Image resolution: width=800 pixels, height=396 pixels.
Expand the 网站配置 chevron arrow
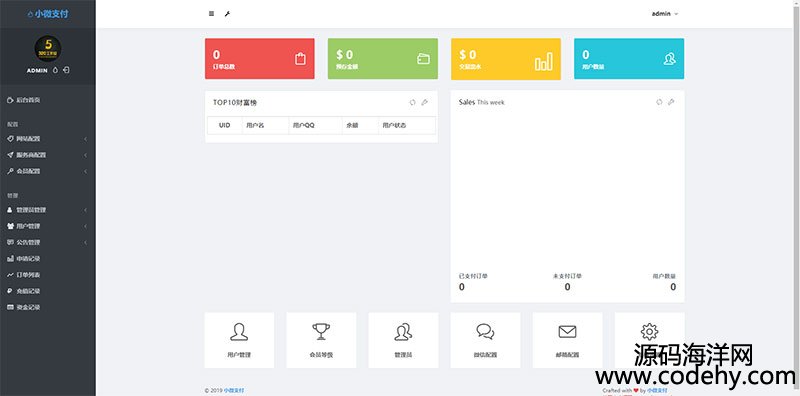coord(85,139)
